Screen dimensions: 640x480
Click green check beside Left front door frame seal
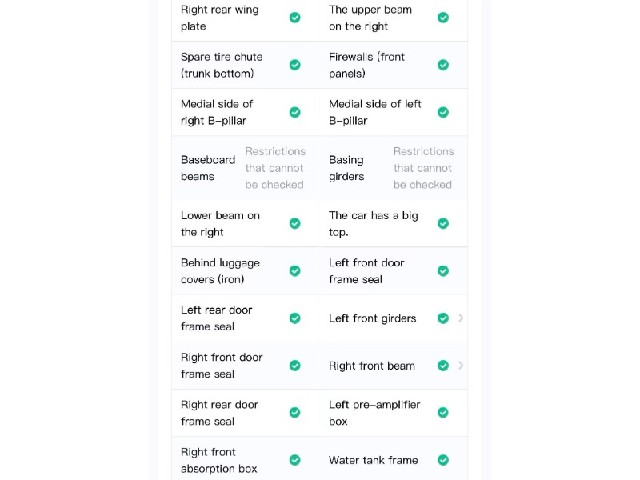point(443,271)
